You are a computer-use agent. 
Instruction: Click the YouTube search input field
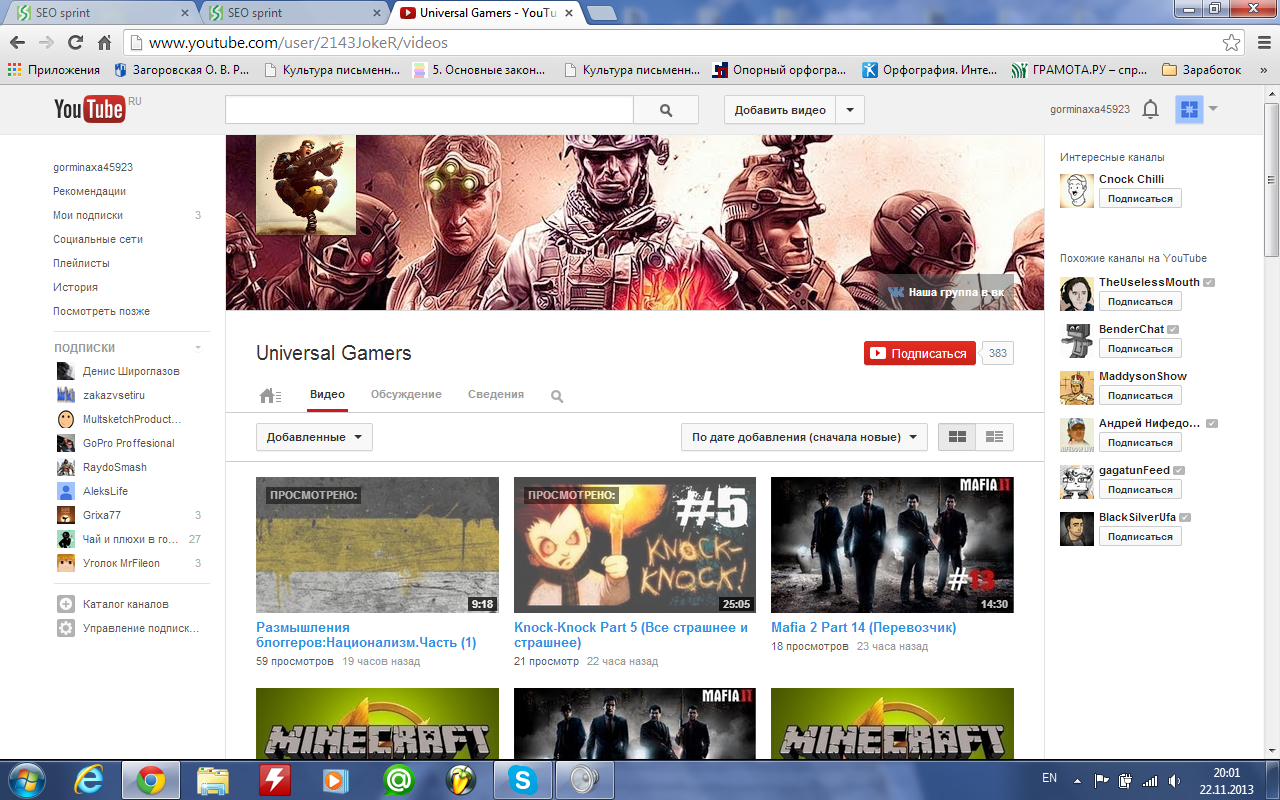(x=429, y=110)
